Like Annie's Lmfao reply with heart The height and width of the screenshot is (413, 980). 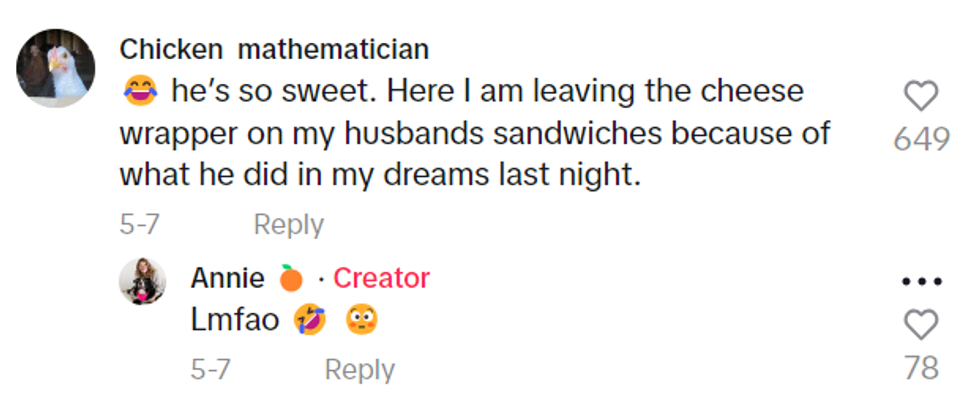tap(920, 325)
